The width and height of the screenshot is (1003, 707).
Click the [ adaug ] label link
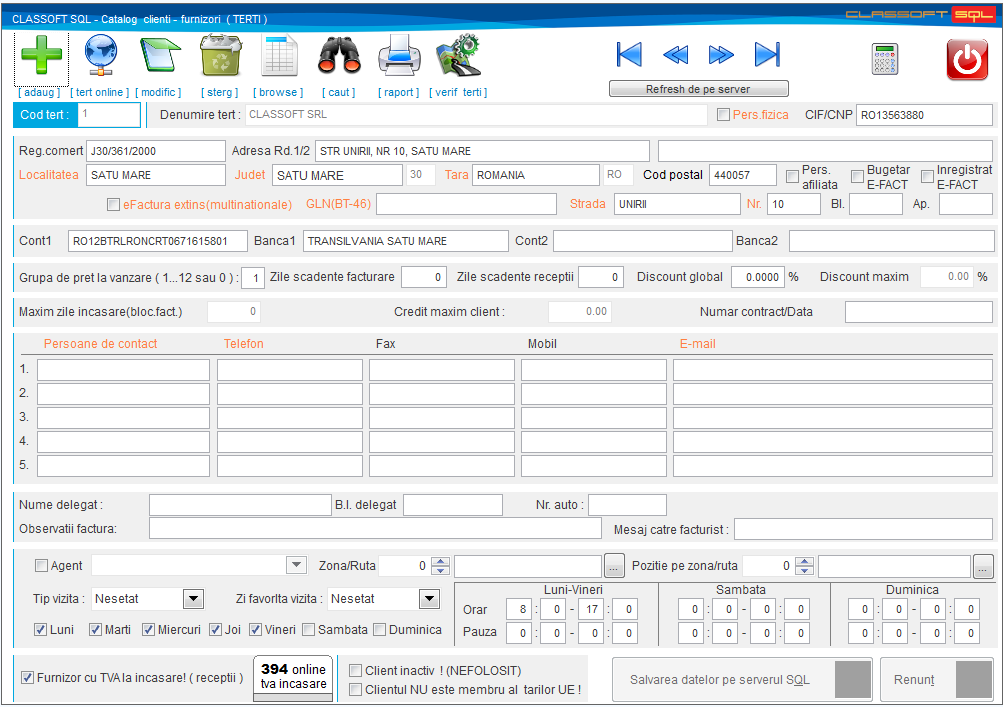(39, 92)
